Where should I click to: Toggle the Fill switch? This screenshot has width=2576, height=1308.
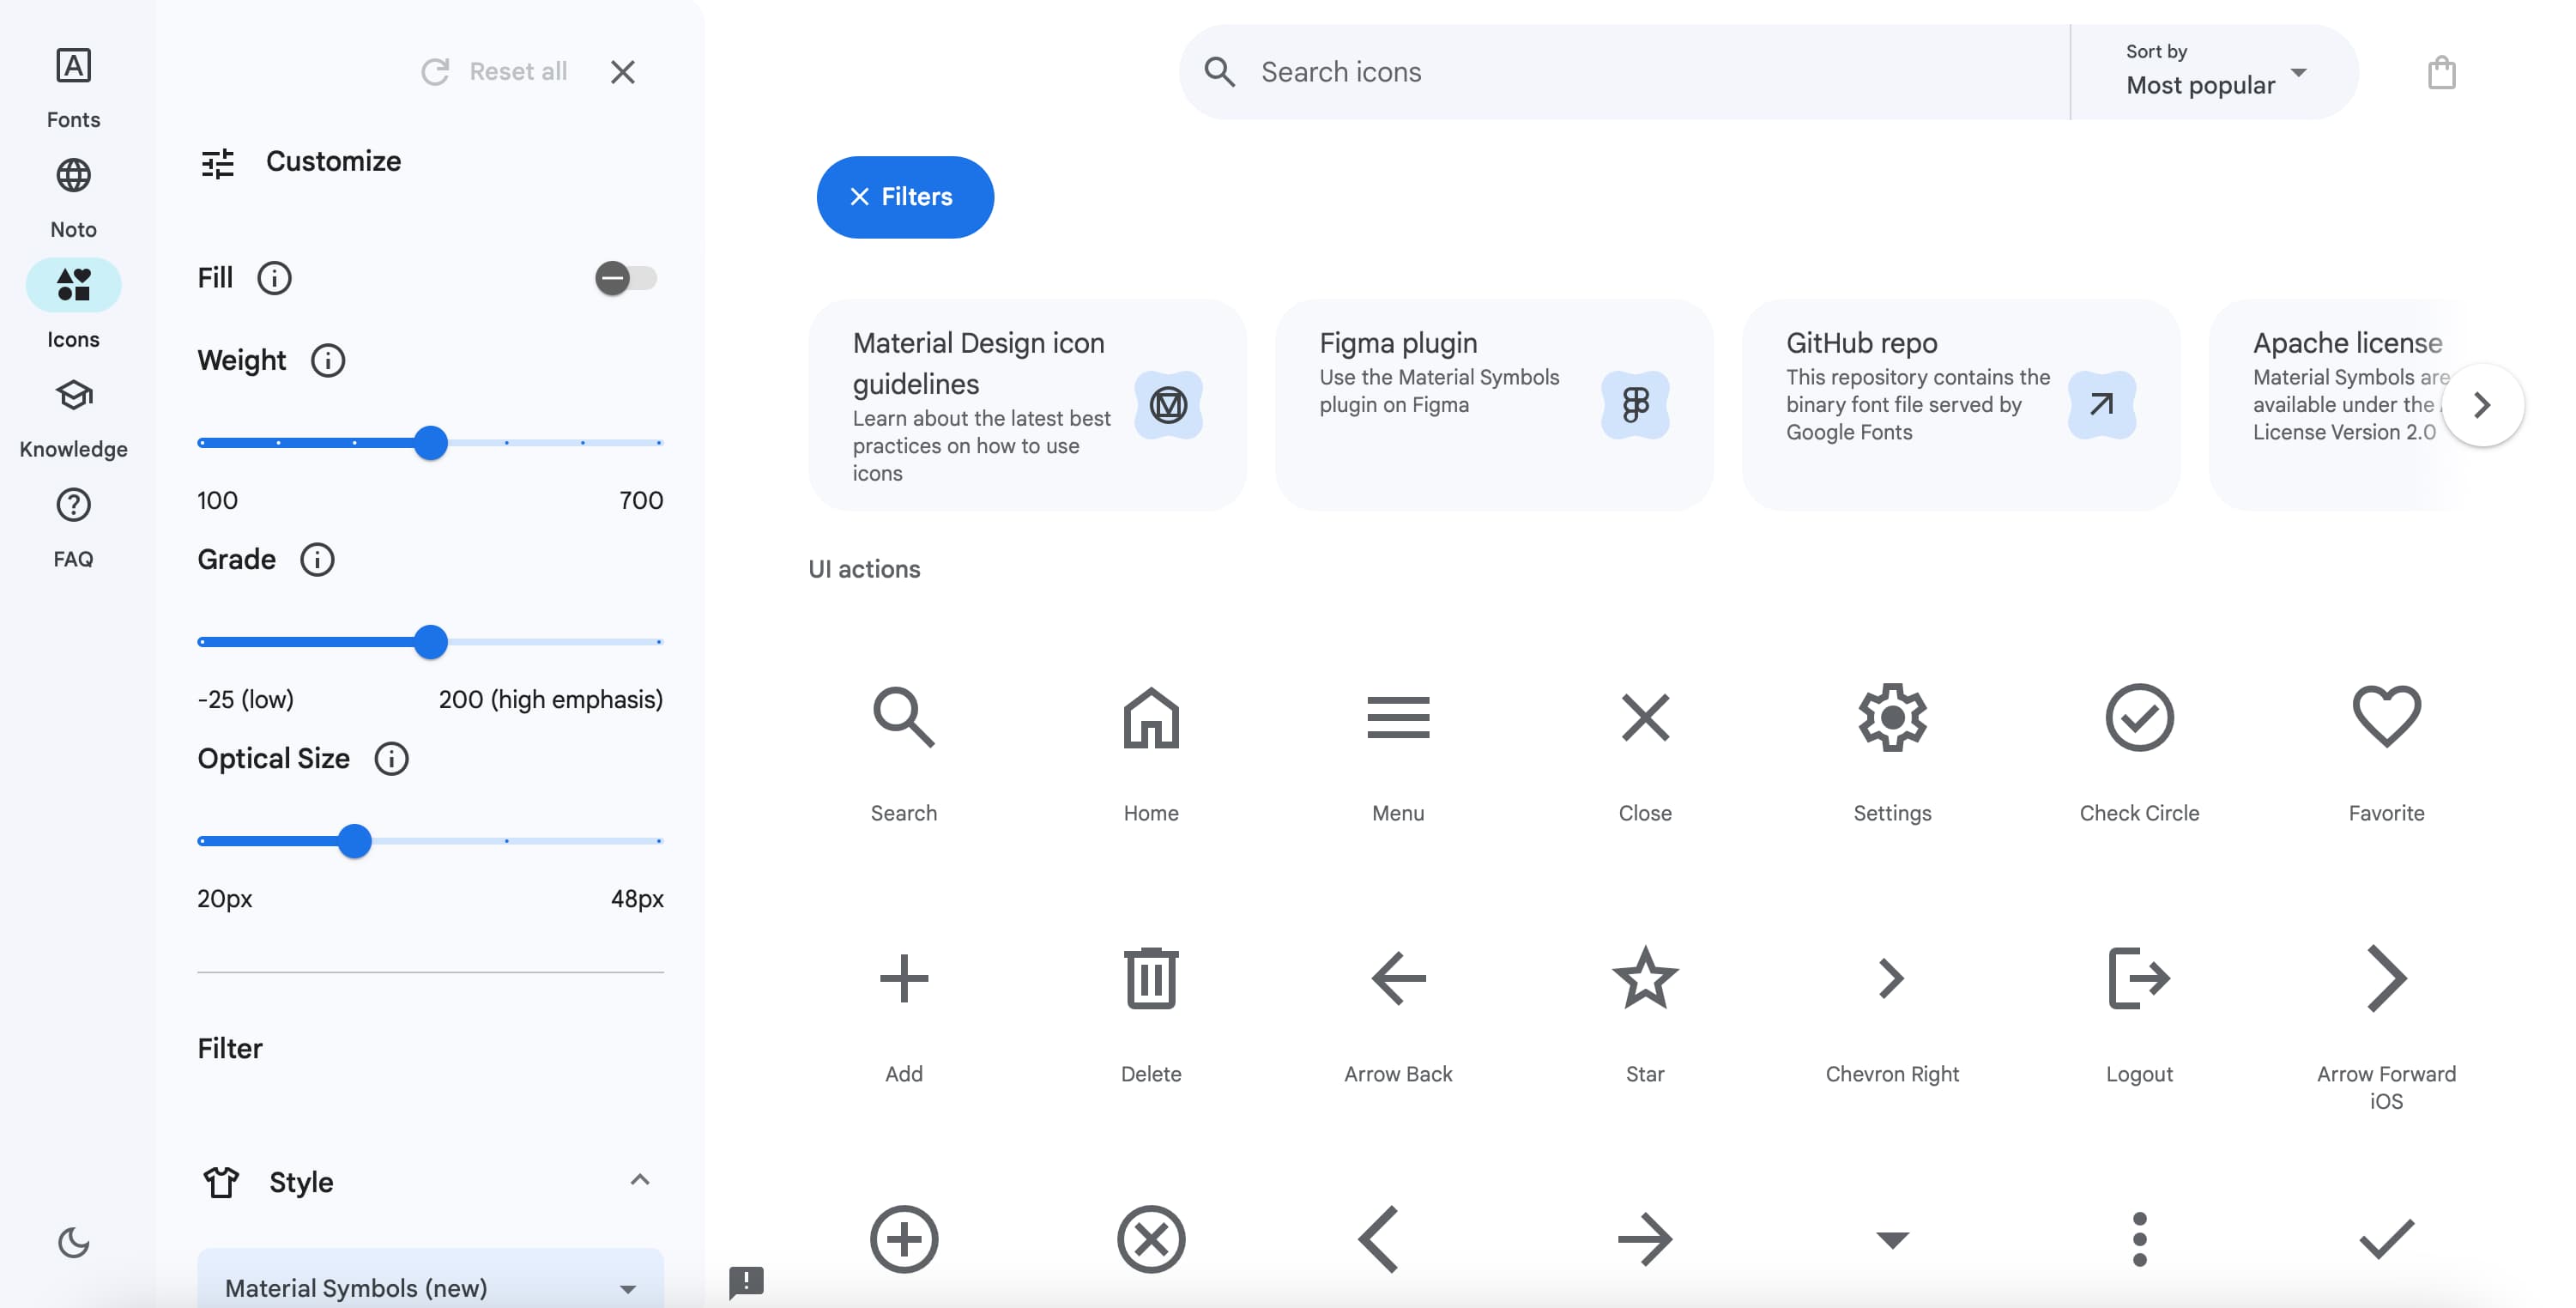(625, 278)
